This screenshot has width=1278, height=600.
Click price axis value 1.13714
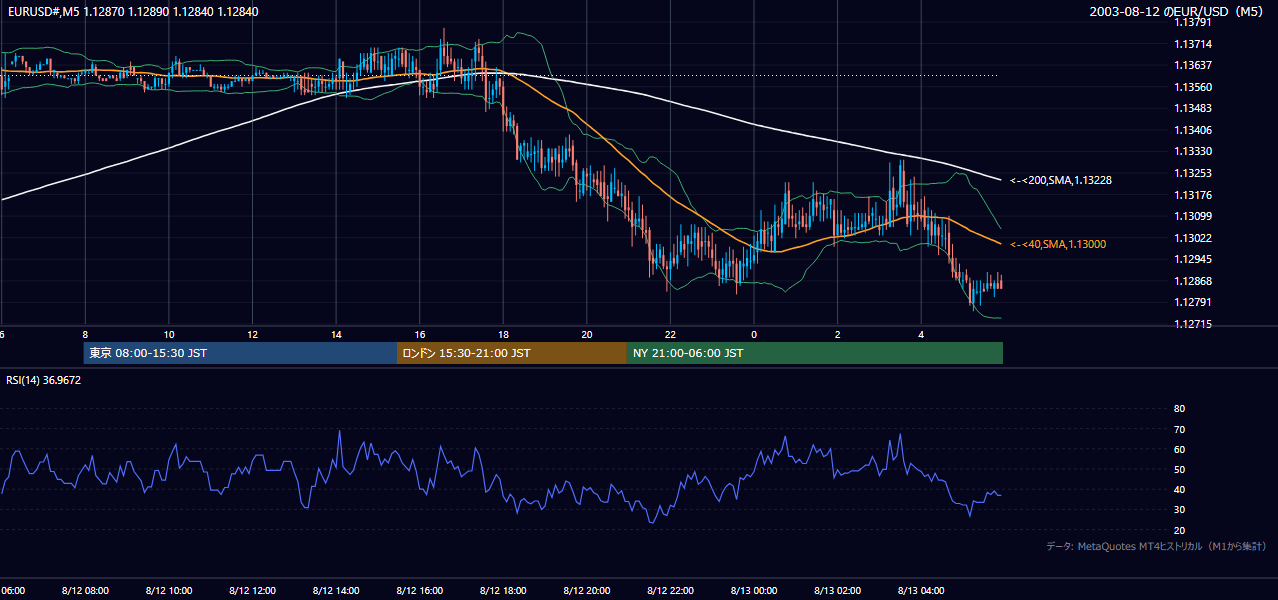1192,44
